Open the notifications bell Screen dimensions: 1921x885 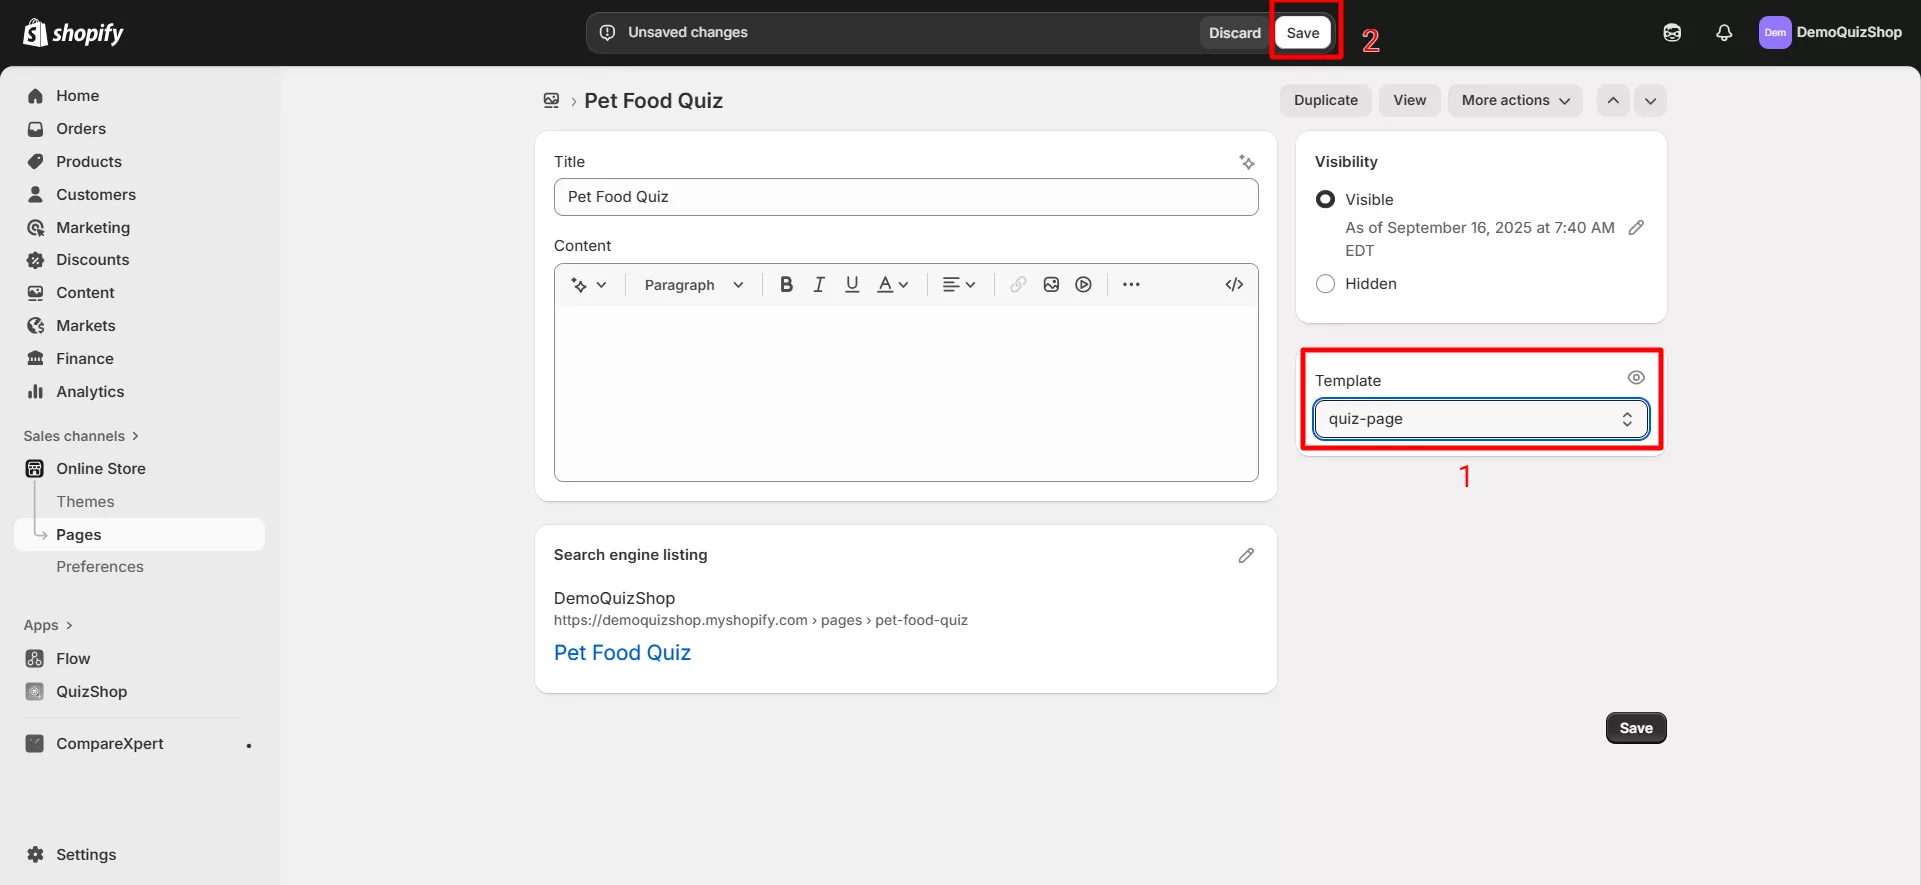(1724, 33)
